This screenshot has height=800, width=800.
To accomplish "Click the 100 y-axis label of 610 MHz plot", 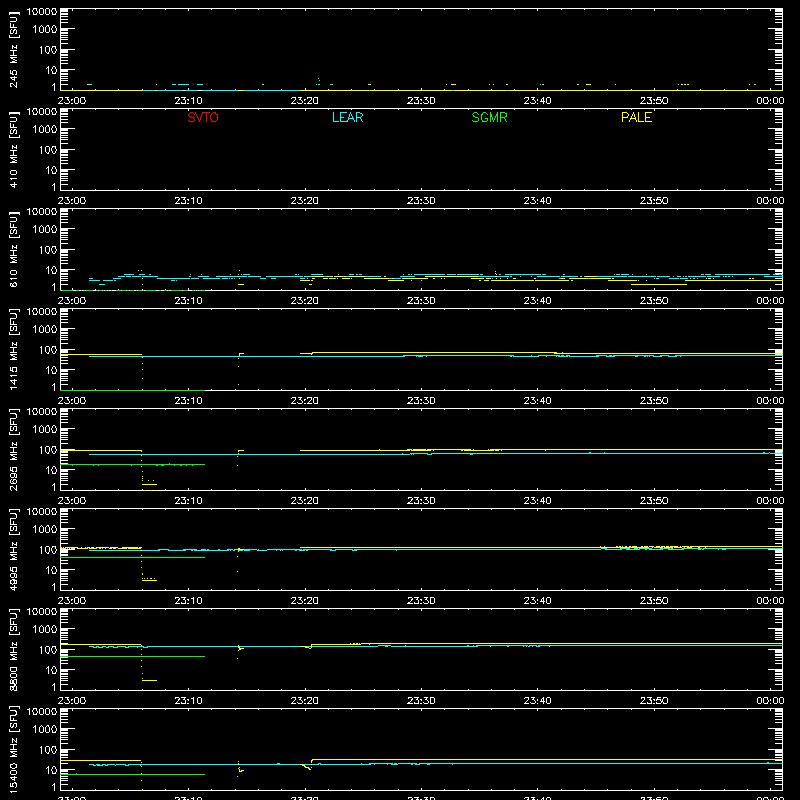I will [x=48, y=250].
